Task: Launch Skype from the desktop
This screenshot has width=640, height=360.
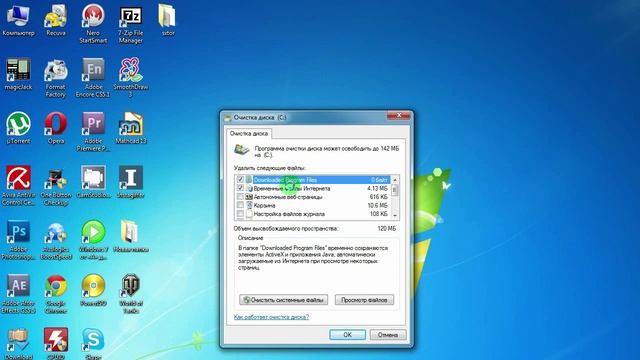Action: 93,343
